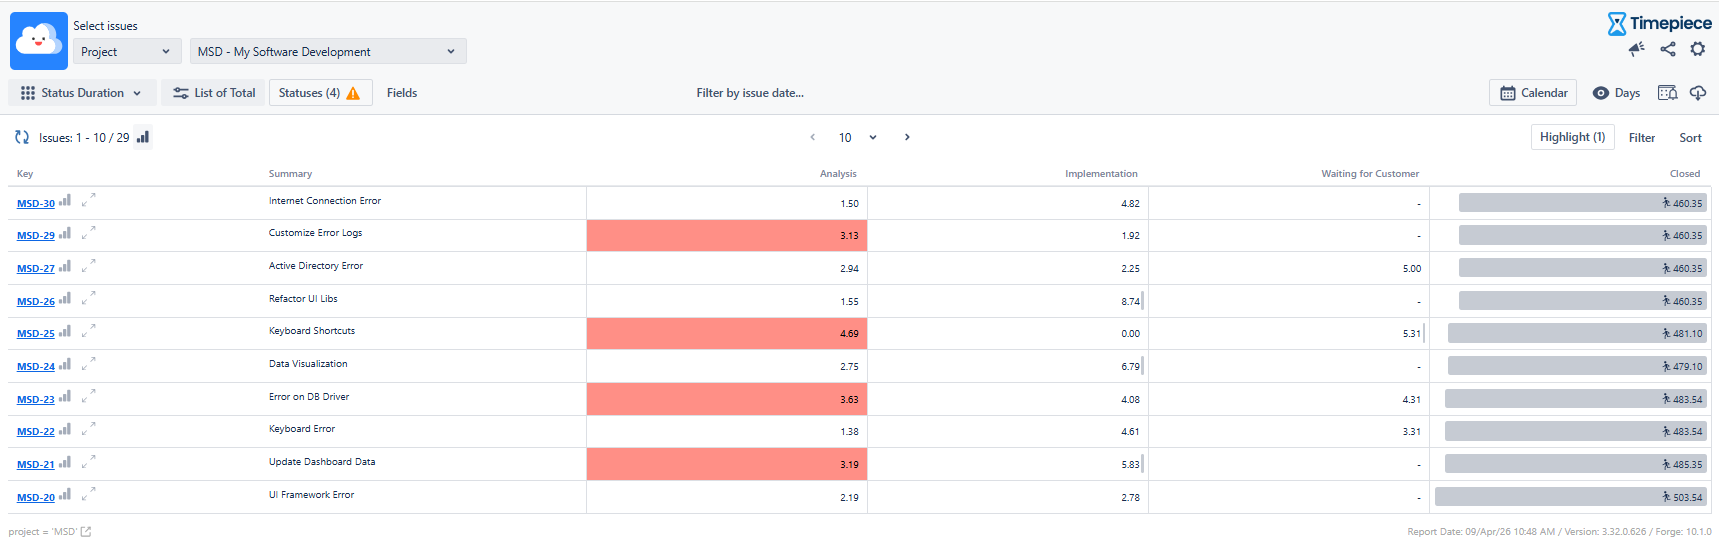Click the bar chart icon next to MSD-25
1719x547 pixels.
tap(65, 332)
